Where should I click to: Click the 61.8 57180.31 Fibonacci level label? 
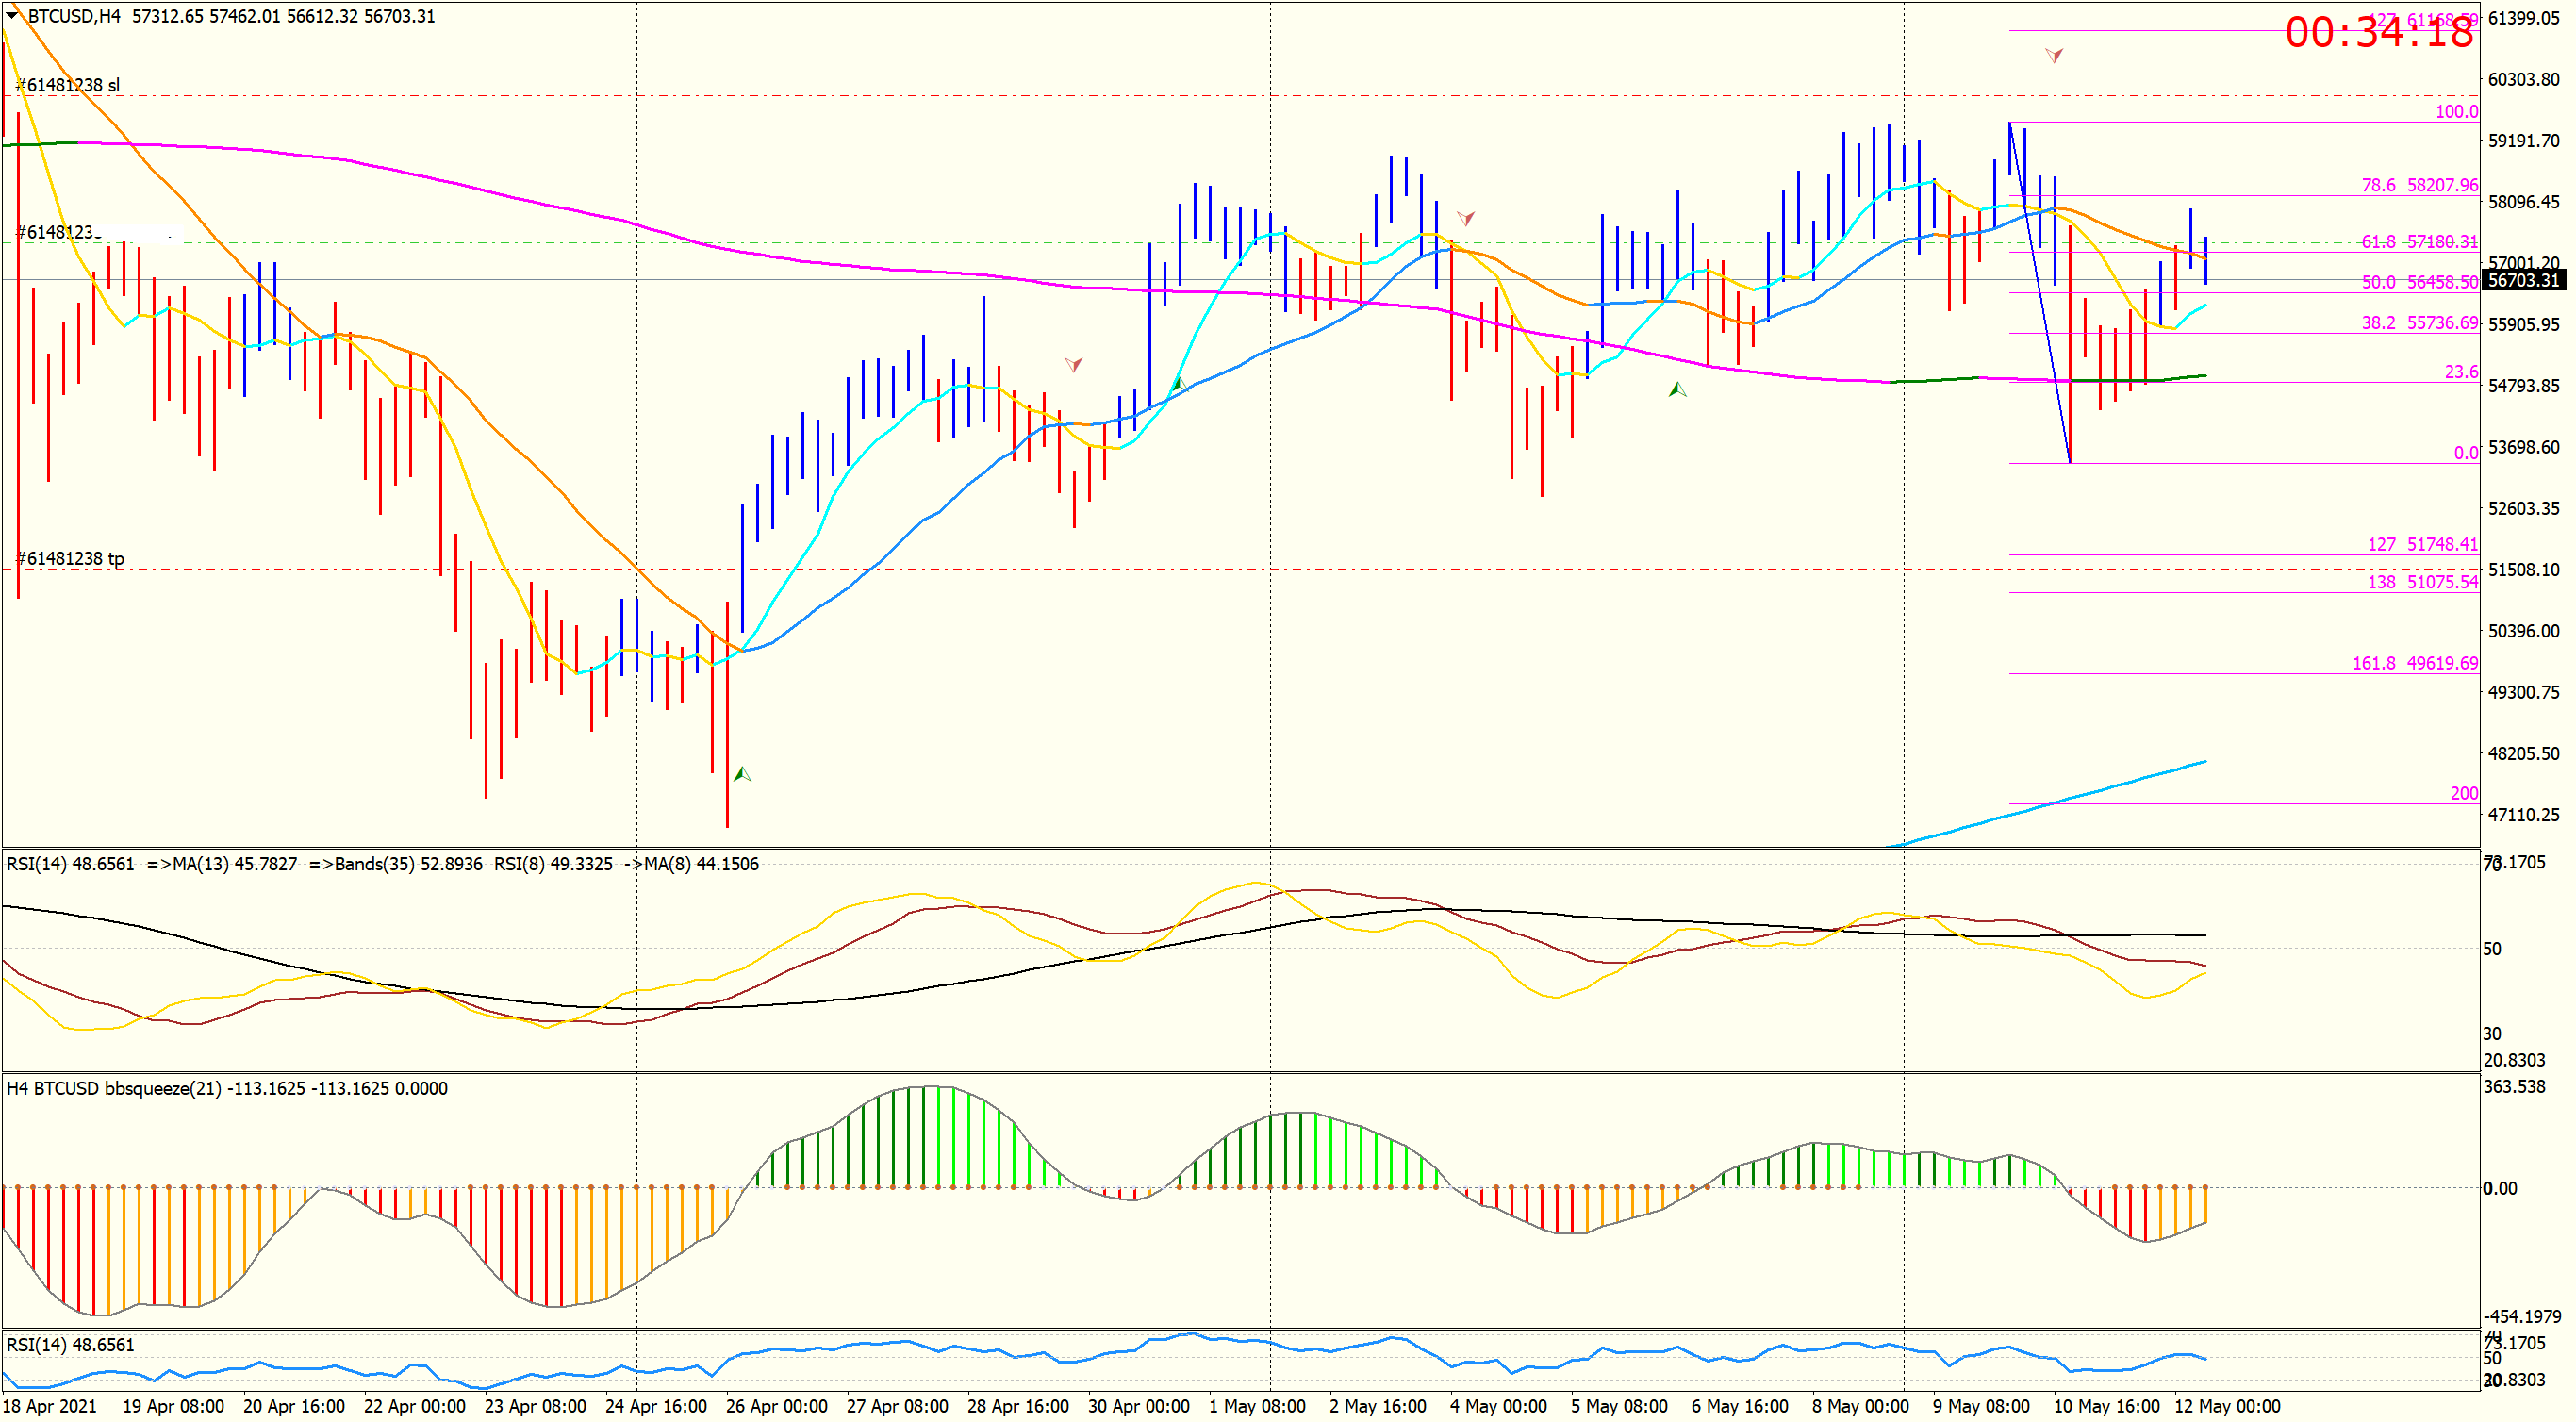tap(2419, 241)
